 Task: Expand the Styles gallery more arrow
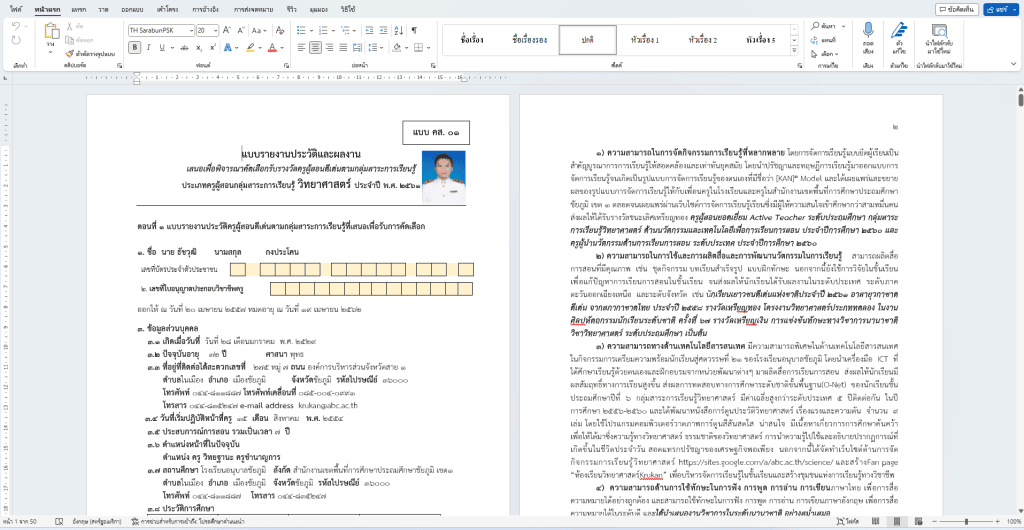tap(793, 52)
